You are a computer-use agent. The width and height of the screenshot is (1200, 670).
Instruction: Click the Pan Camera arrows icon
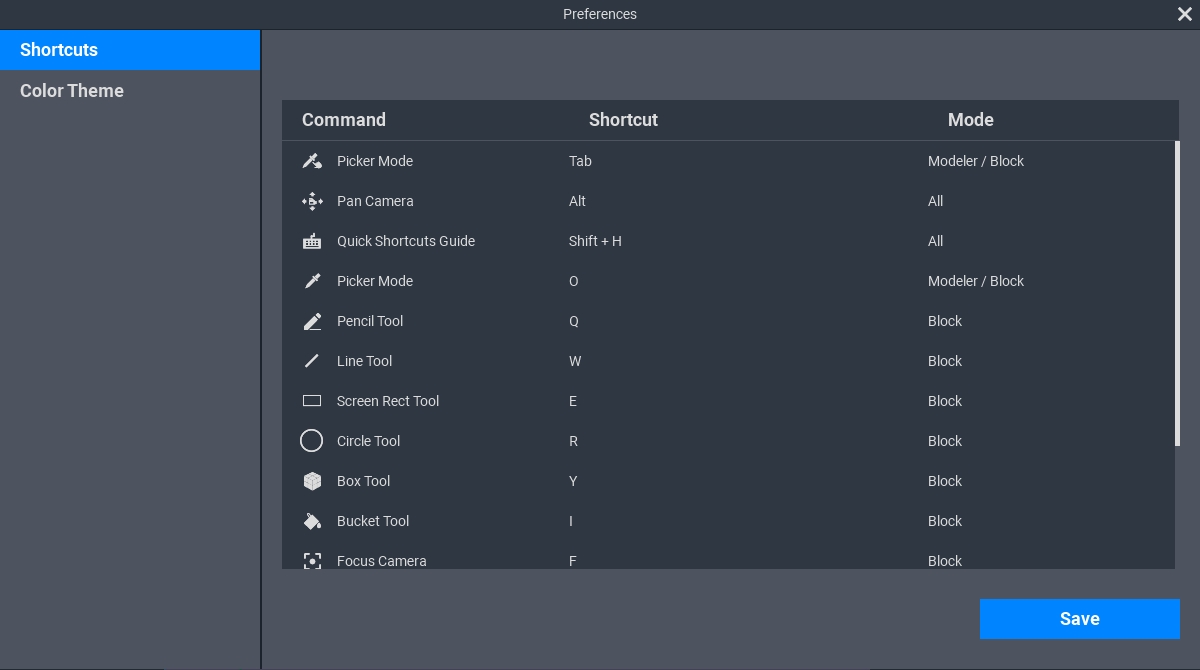pyautogui.click(x=312, y=201)
